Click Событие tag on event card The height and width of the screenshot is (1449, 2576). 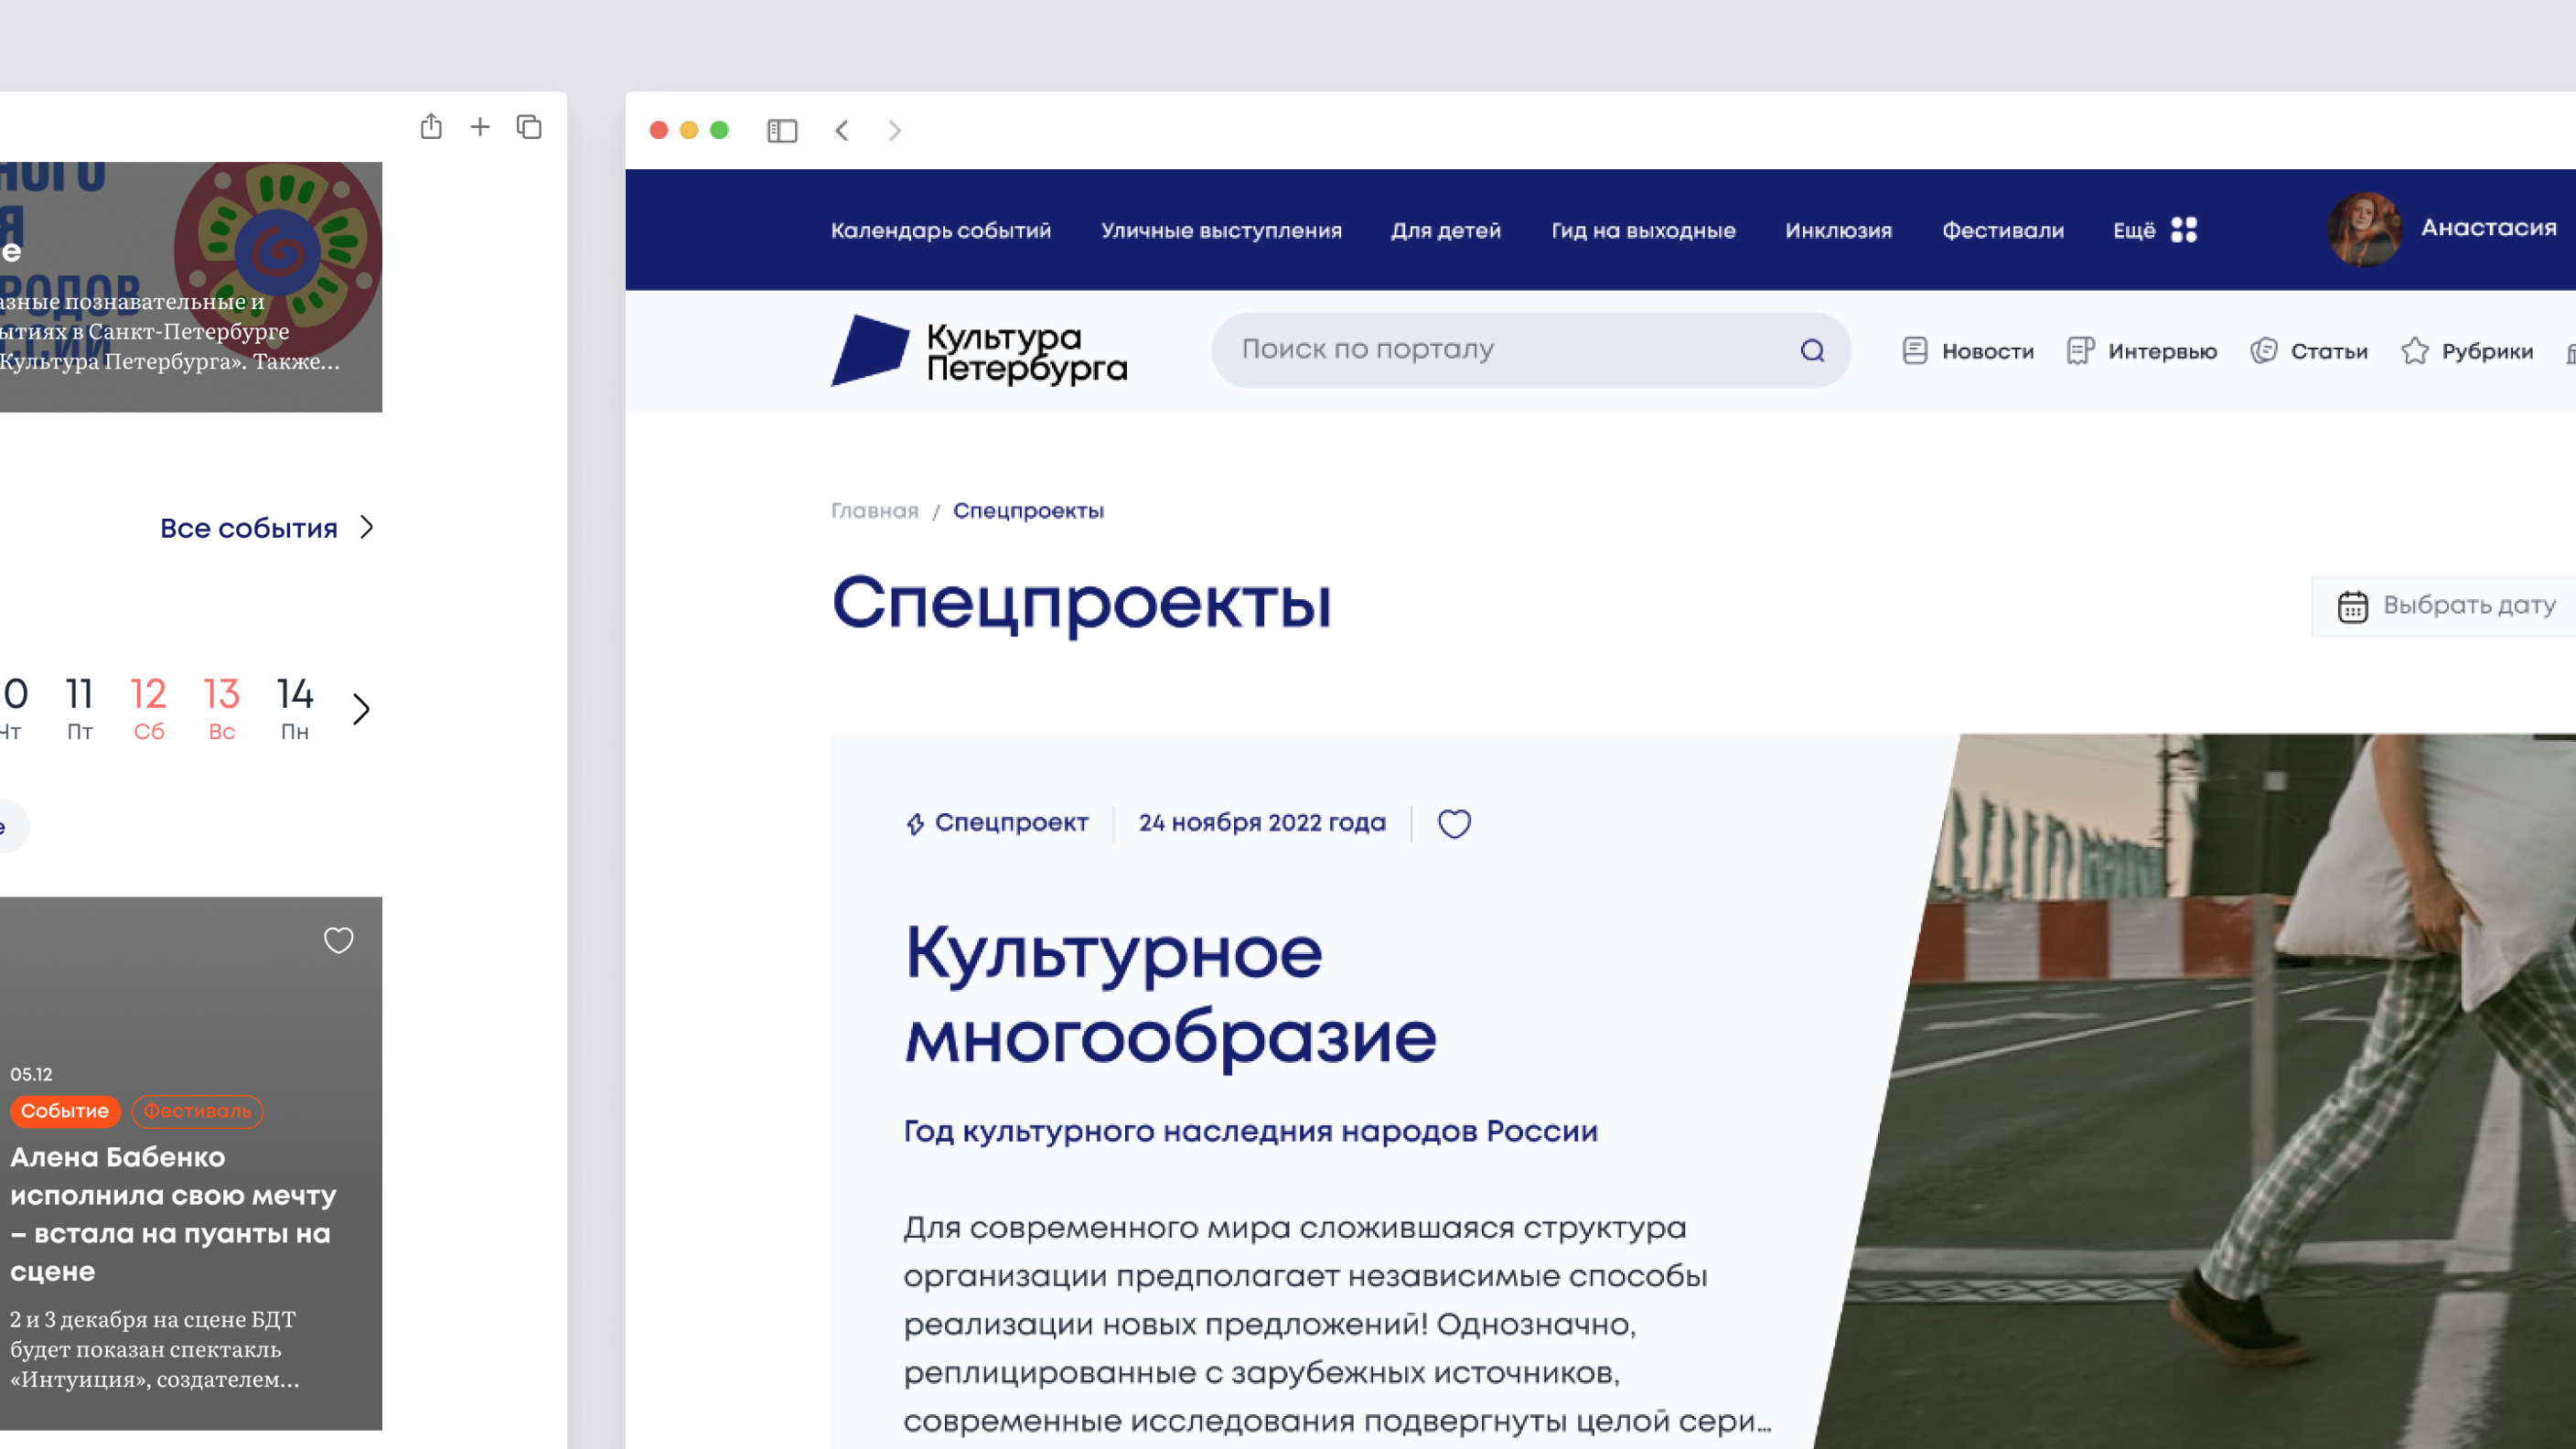[x=65, y=1111]
